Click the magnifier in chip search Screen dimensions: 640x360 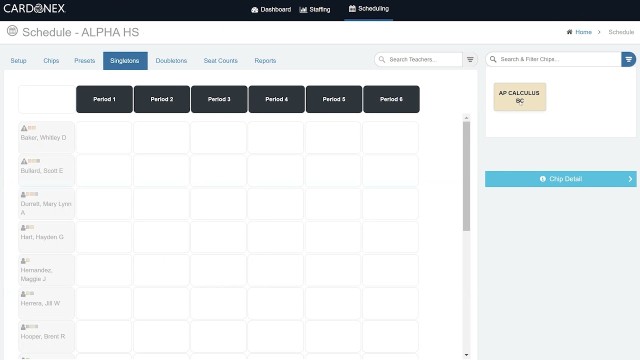tap(493, 59)
